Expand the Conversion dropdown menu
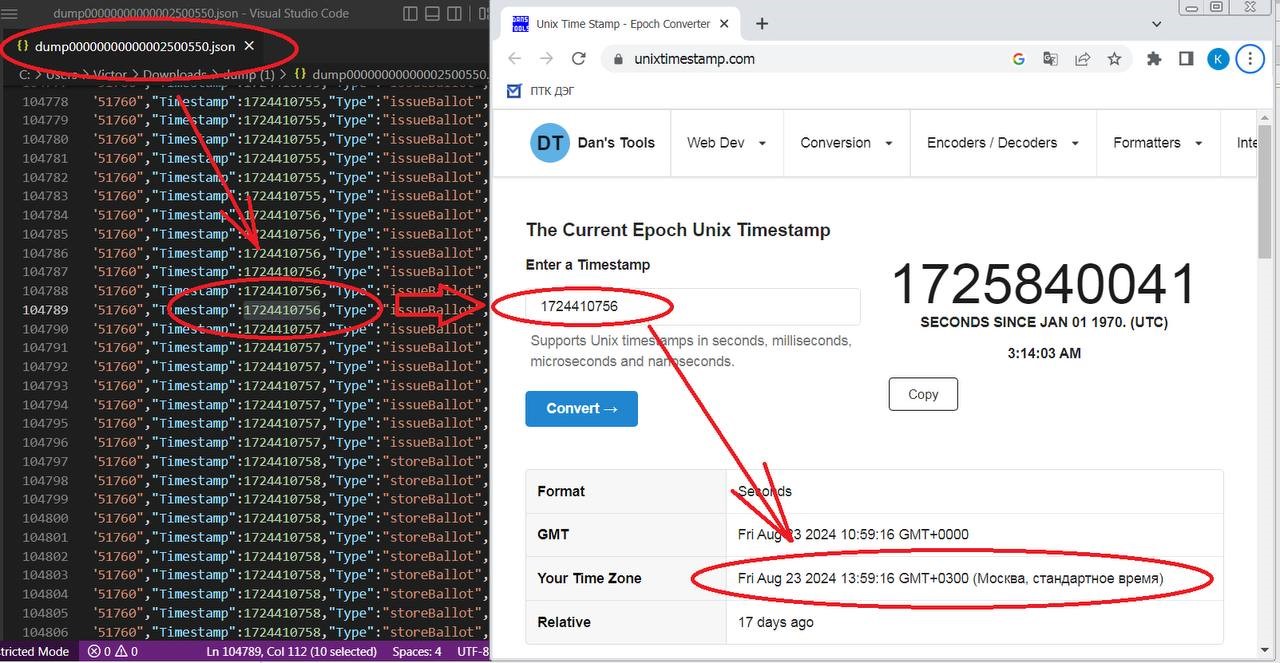This screenshot has height=663, width=1280. pos(846,143)
